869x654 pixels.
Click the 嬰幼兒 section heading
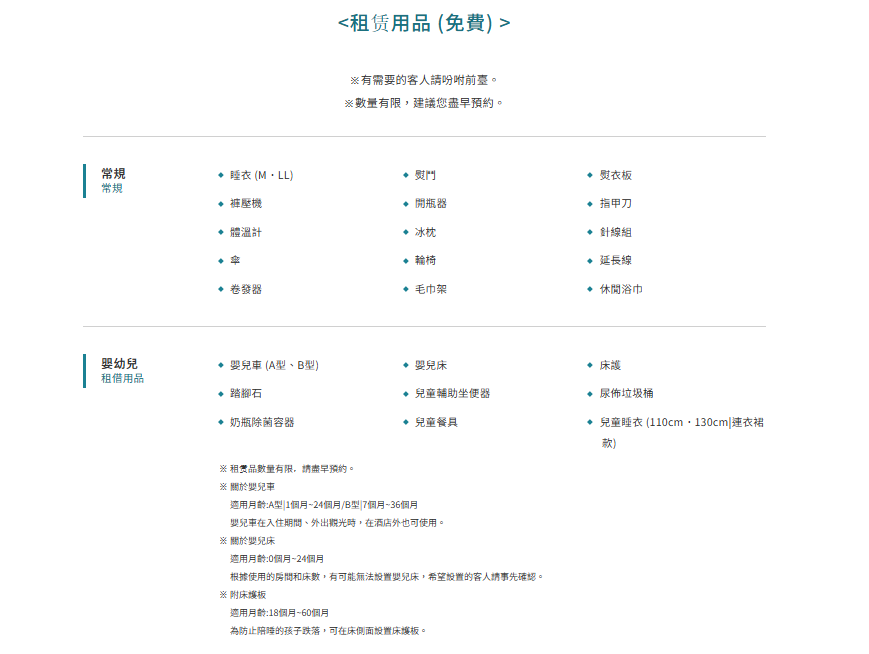(x=119, y=364)
